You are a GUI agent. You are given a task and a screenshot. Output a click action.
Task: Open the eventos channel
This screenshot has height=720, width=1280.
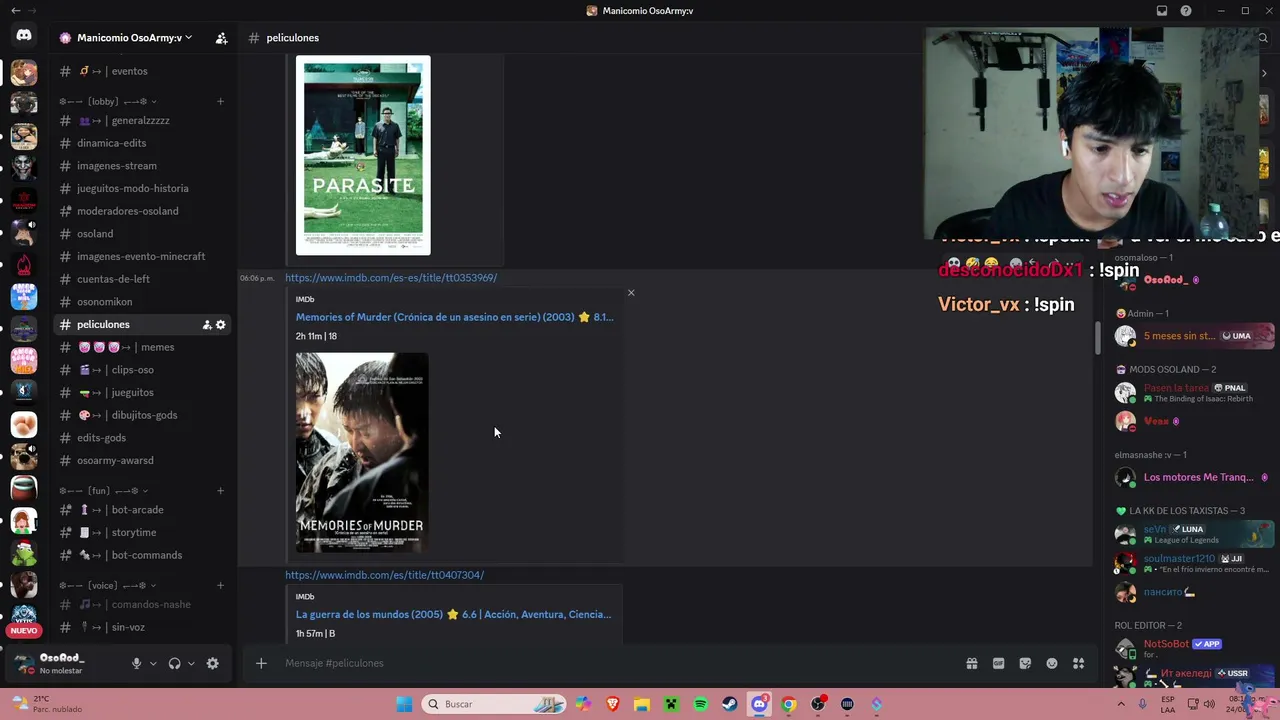tap(142, 71)
